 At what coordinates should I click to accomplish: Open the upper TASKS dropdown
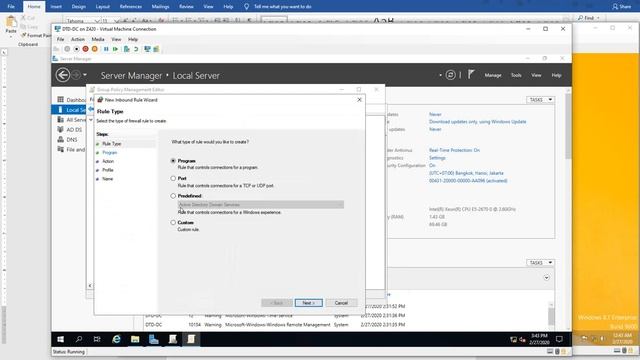coord(540,100)
